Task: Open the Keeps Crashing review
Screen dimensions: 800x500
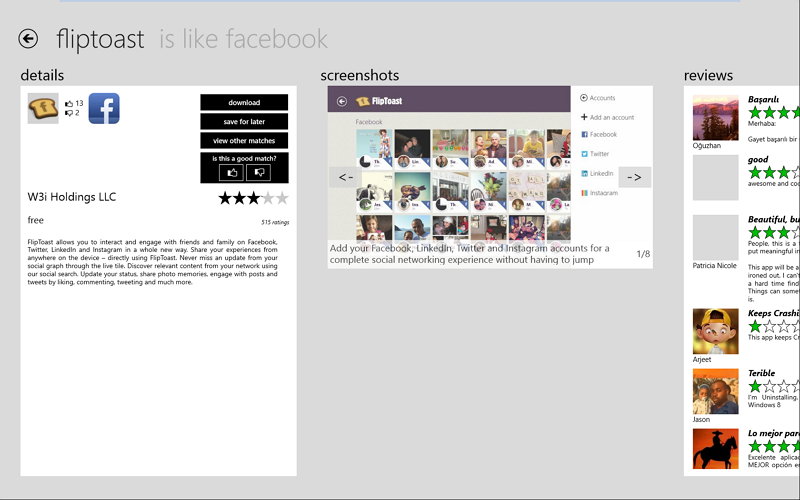Action: point(773,313)
